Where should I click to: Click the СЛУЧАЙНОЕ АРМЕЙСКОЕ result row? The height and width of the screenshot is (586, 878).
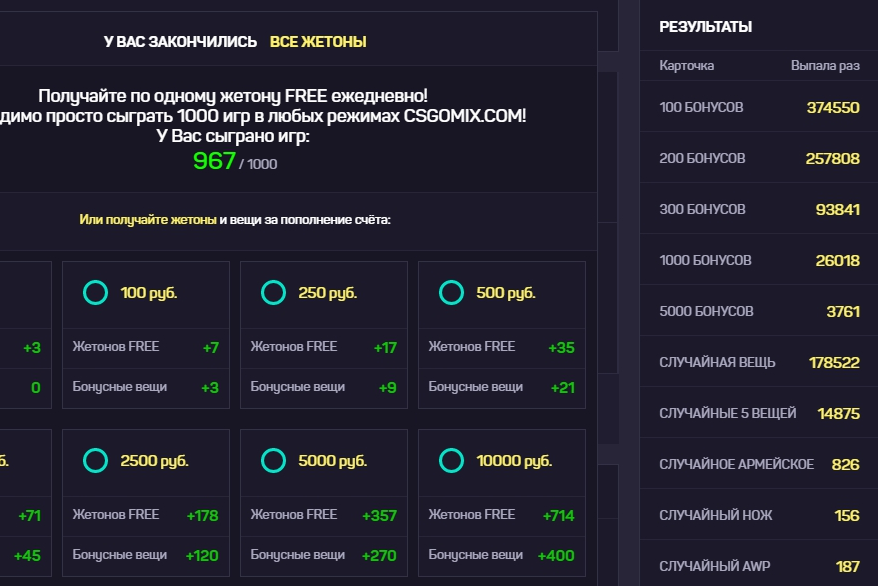click(x=759, y=464)
